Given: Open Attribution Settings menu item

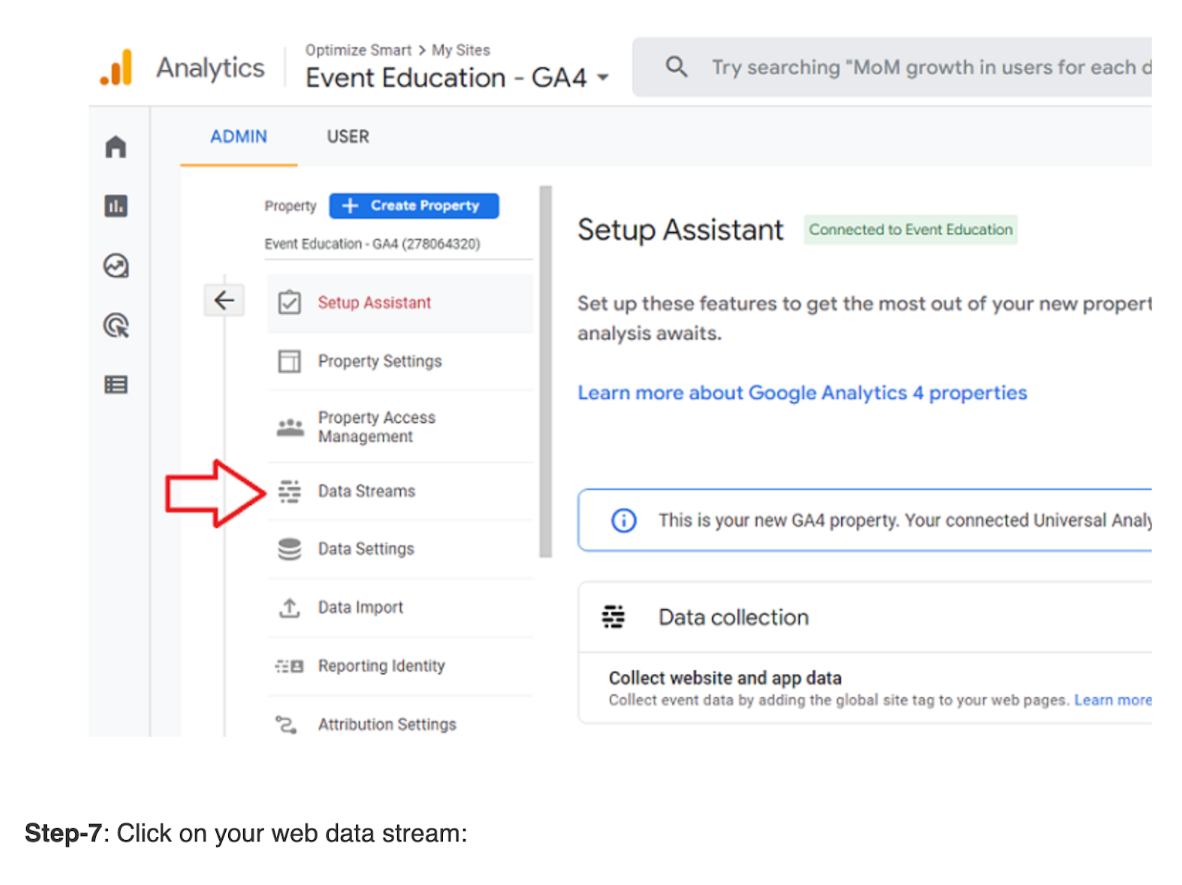Looking at the screenshot, I should (x=386, y=724).
